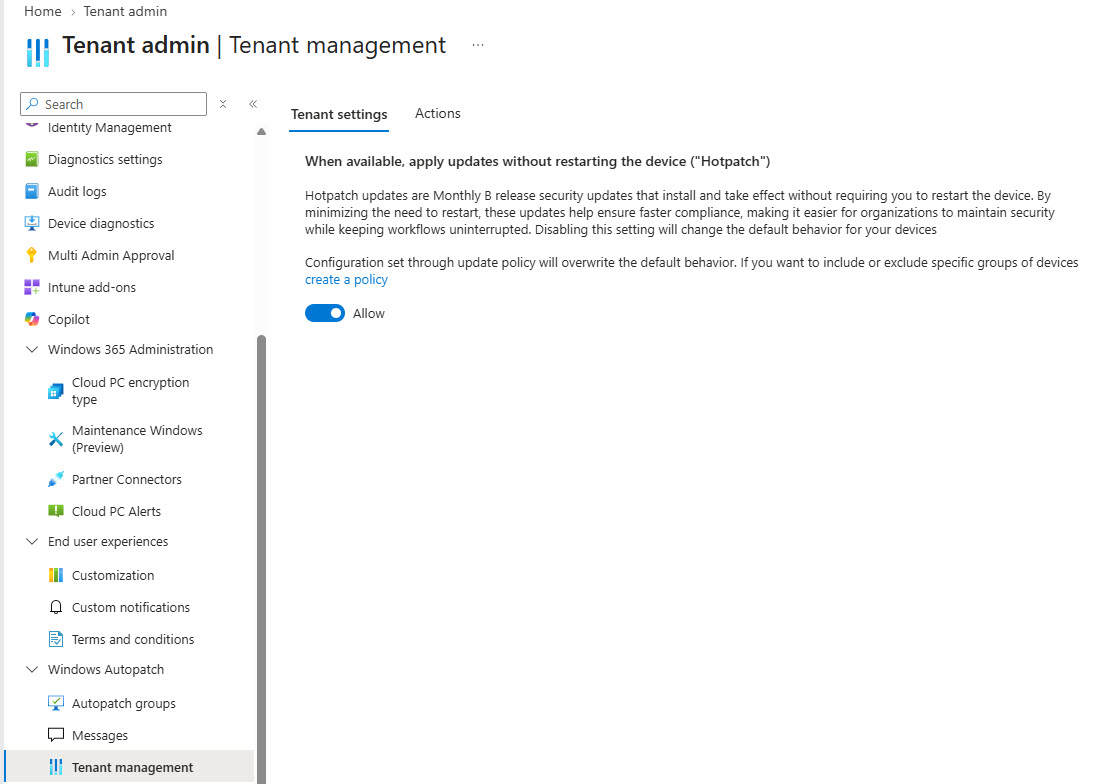Click the Cloud PC encryption type icon
This screenshot has height=784, width=1101.
[x=55, y=391]
